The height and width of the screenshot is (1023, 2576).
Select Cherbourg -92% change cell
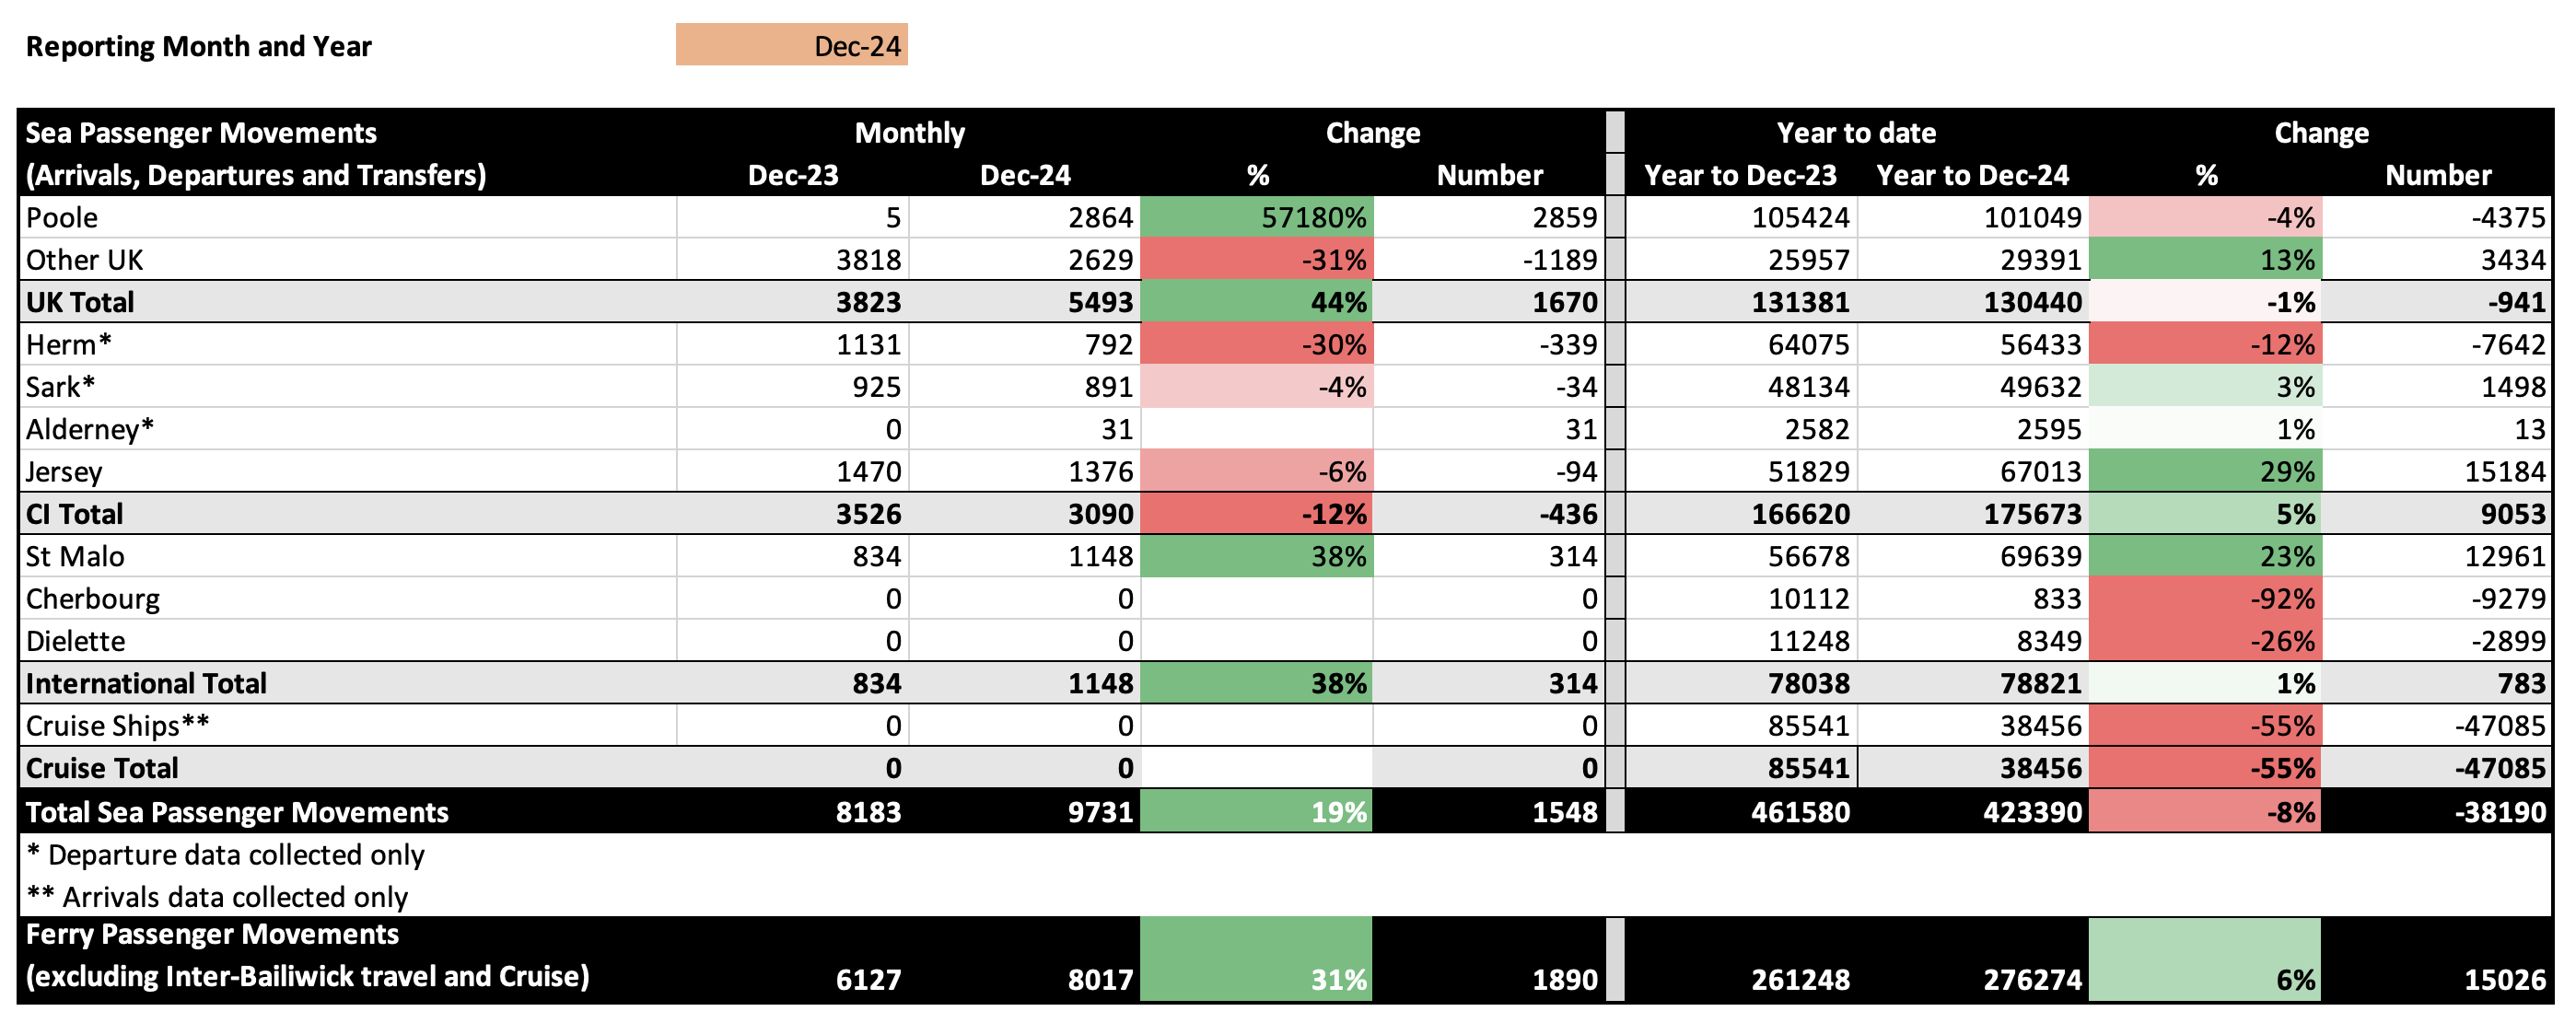2204,599
